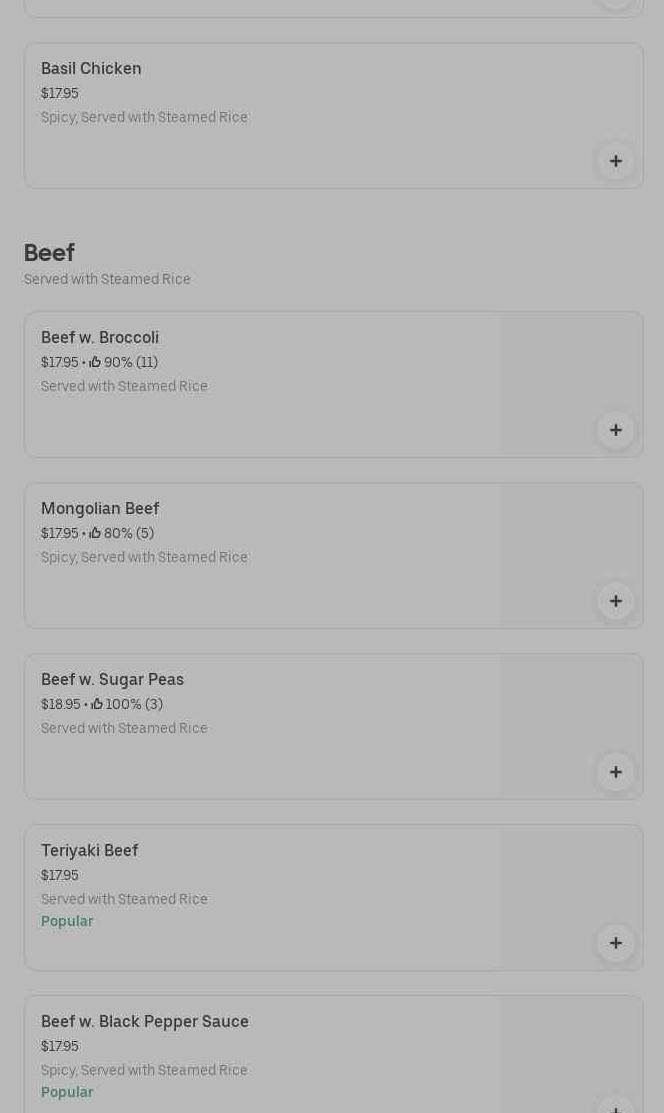The width and height of the screenshot is (664, 1113).
Task: Open the Beef w. Broccoli item title
Action: coord(100,337)
